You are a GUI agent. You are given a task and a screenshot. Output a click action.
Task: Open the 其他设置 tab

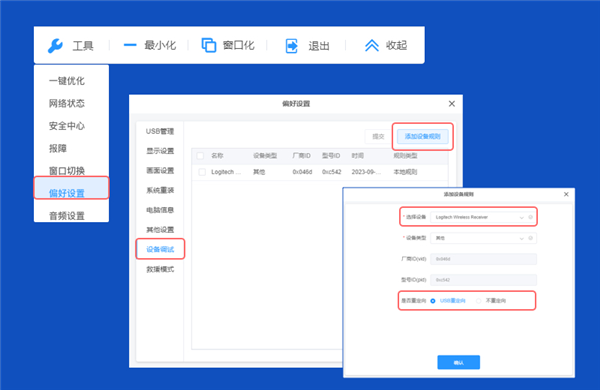(160, 230)
